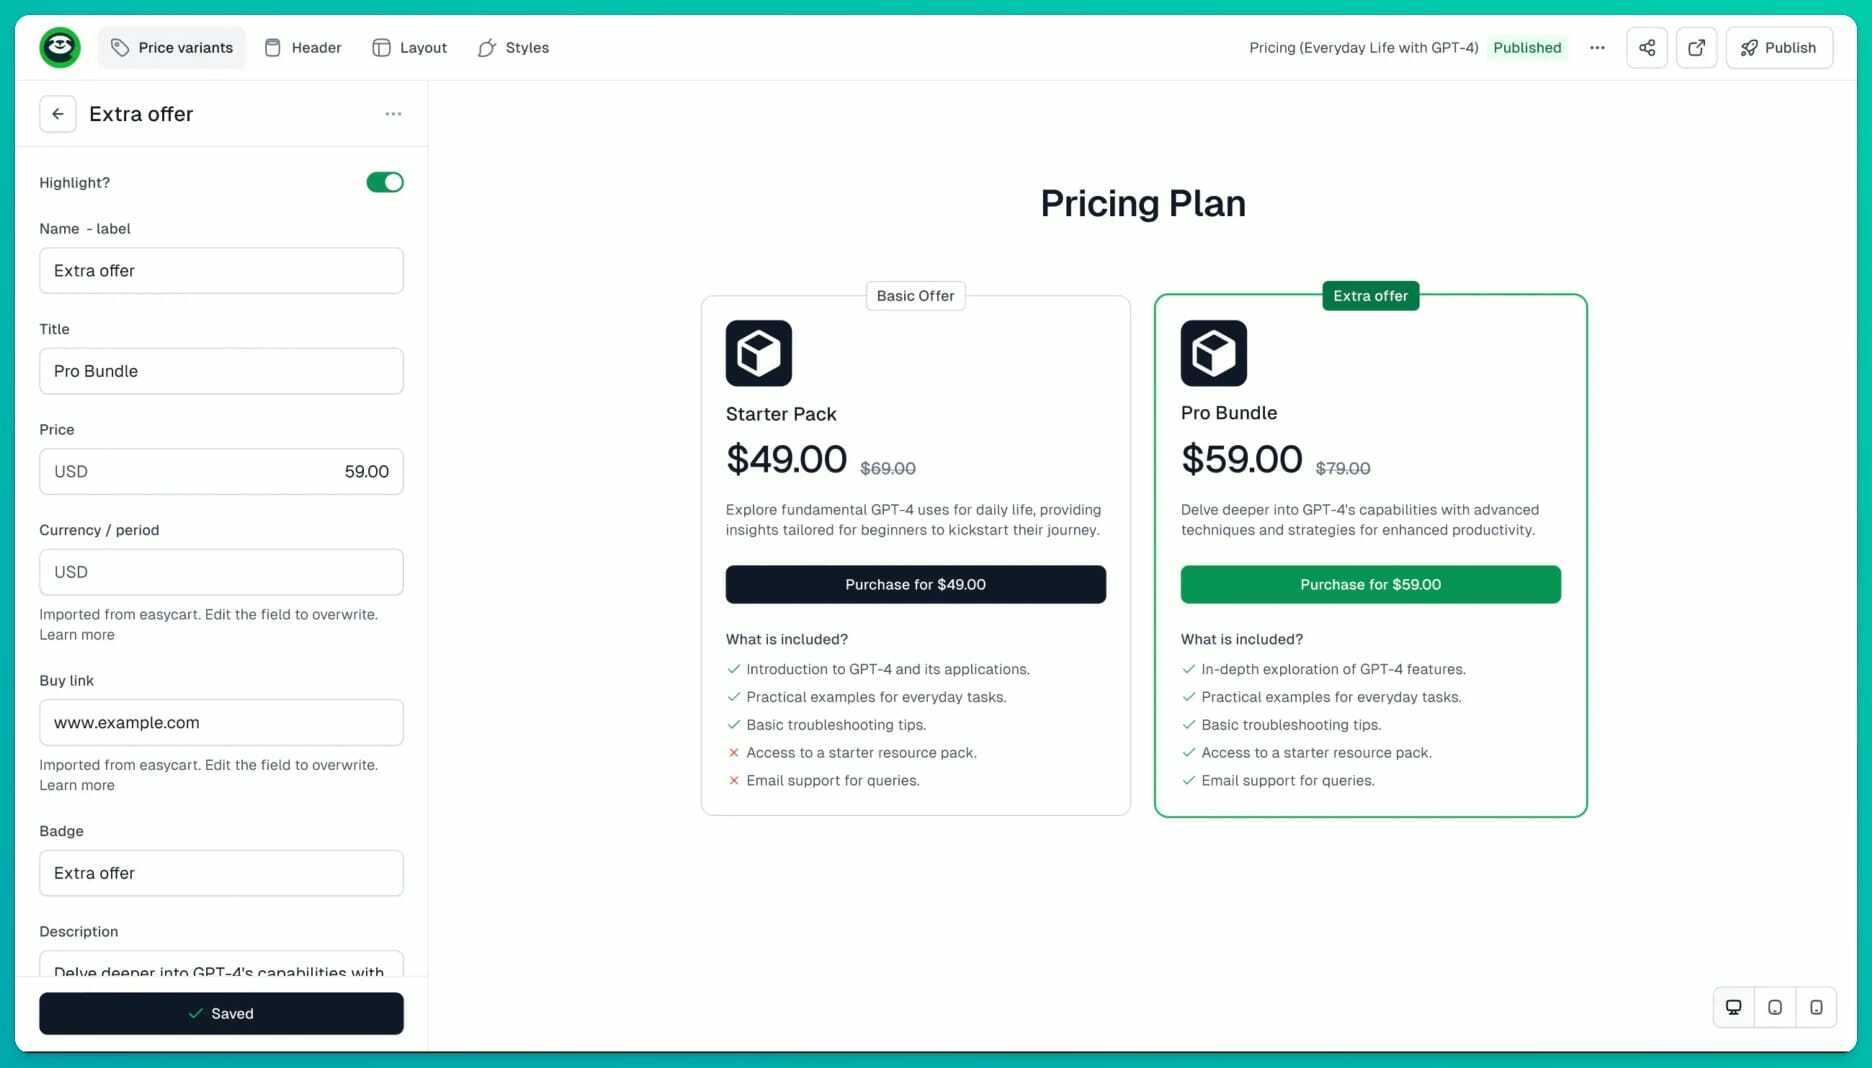Open external preview using the arrow icon
The width and height of the screenshot is (1872, 1068).
click(1696, 47)
